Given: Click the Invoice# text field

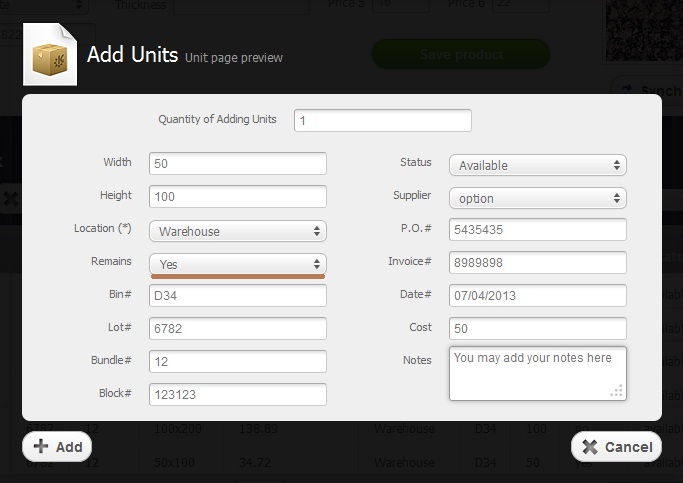Looking at the screenshot, I should coord(537,263).
